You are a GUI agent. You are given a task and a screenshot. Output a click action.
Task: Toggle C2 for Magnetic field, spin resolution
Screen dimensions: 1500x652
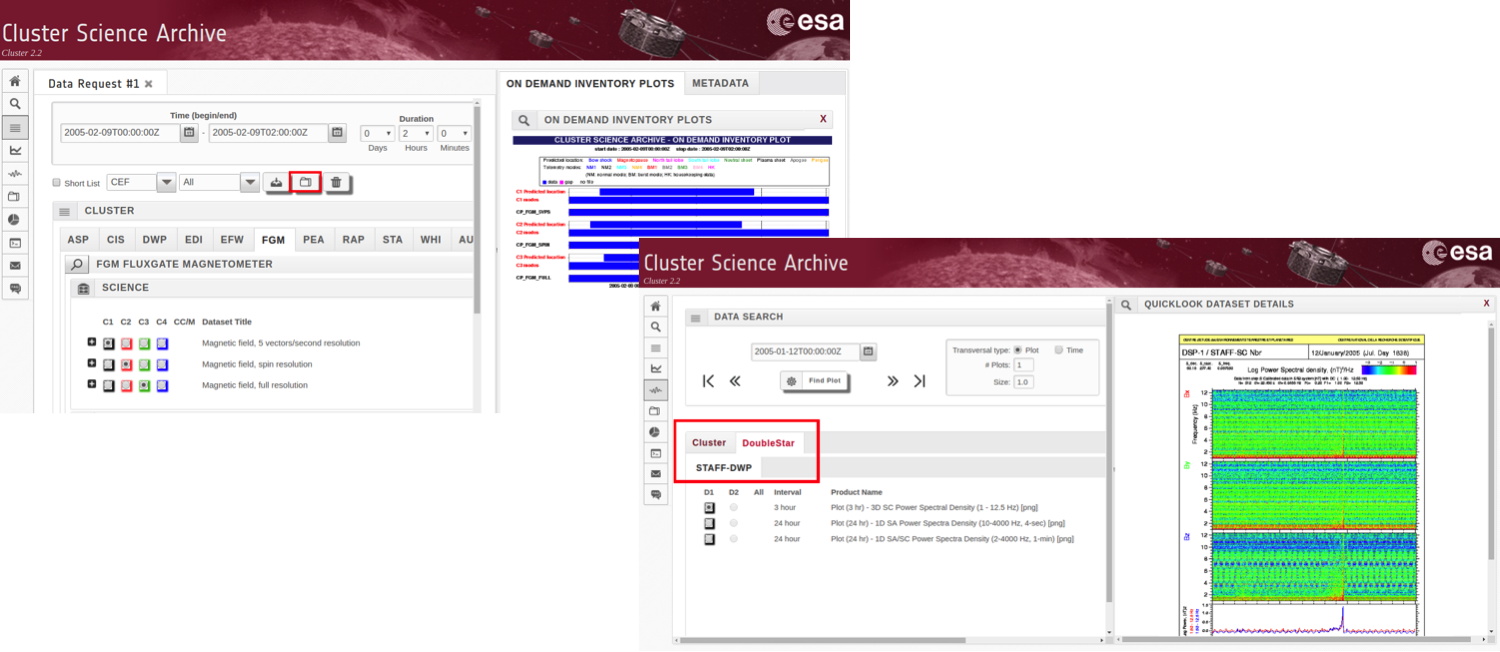point(127,364)
